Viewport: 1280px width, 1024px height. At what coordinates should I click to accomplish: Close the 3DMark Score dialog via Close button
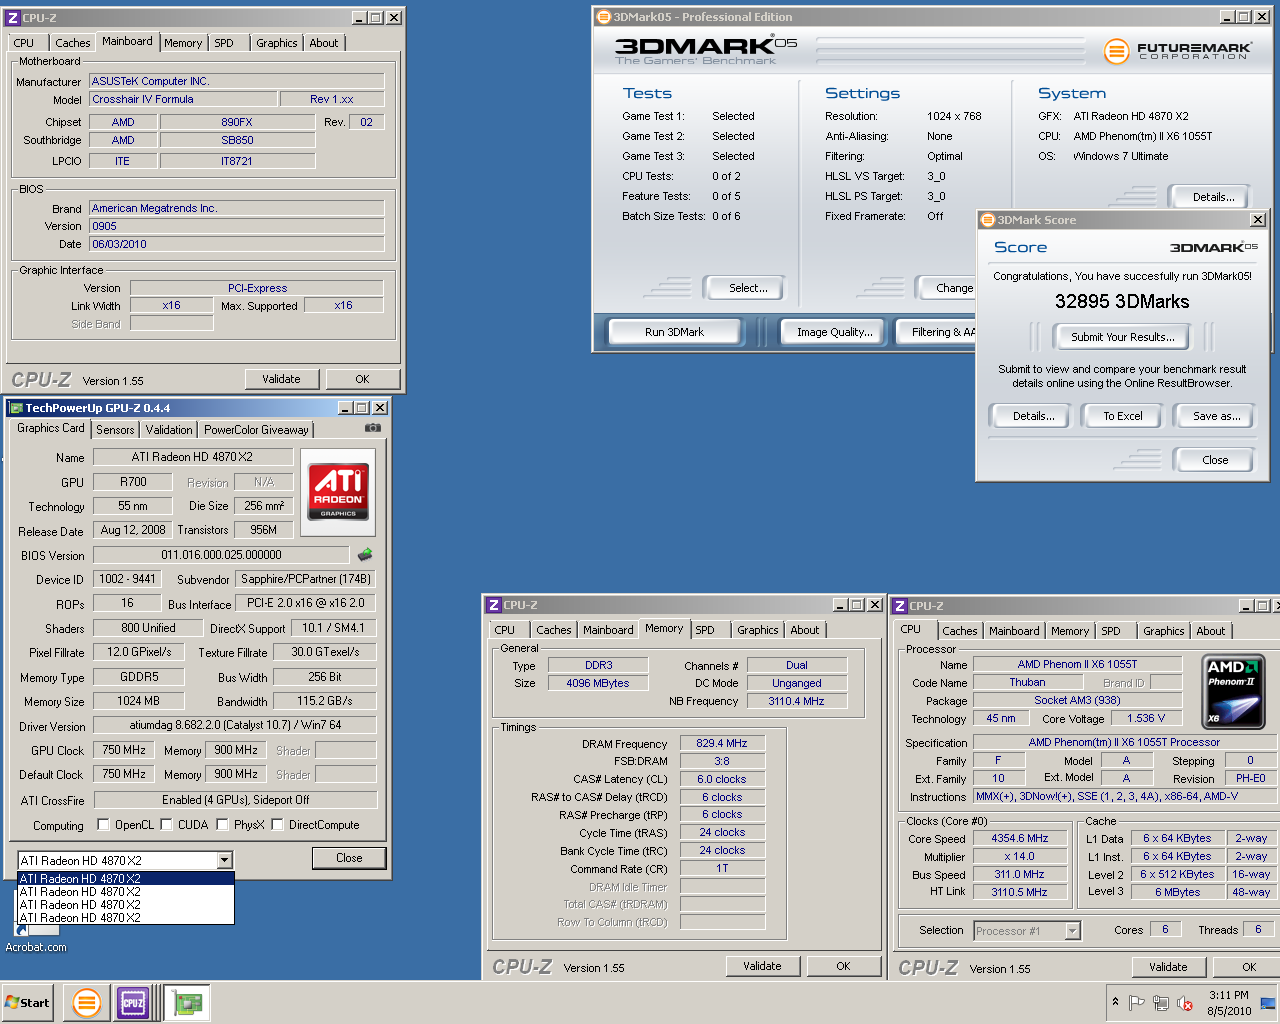click(x=1215, y=460)
